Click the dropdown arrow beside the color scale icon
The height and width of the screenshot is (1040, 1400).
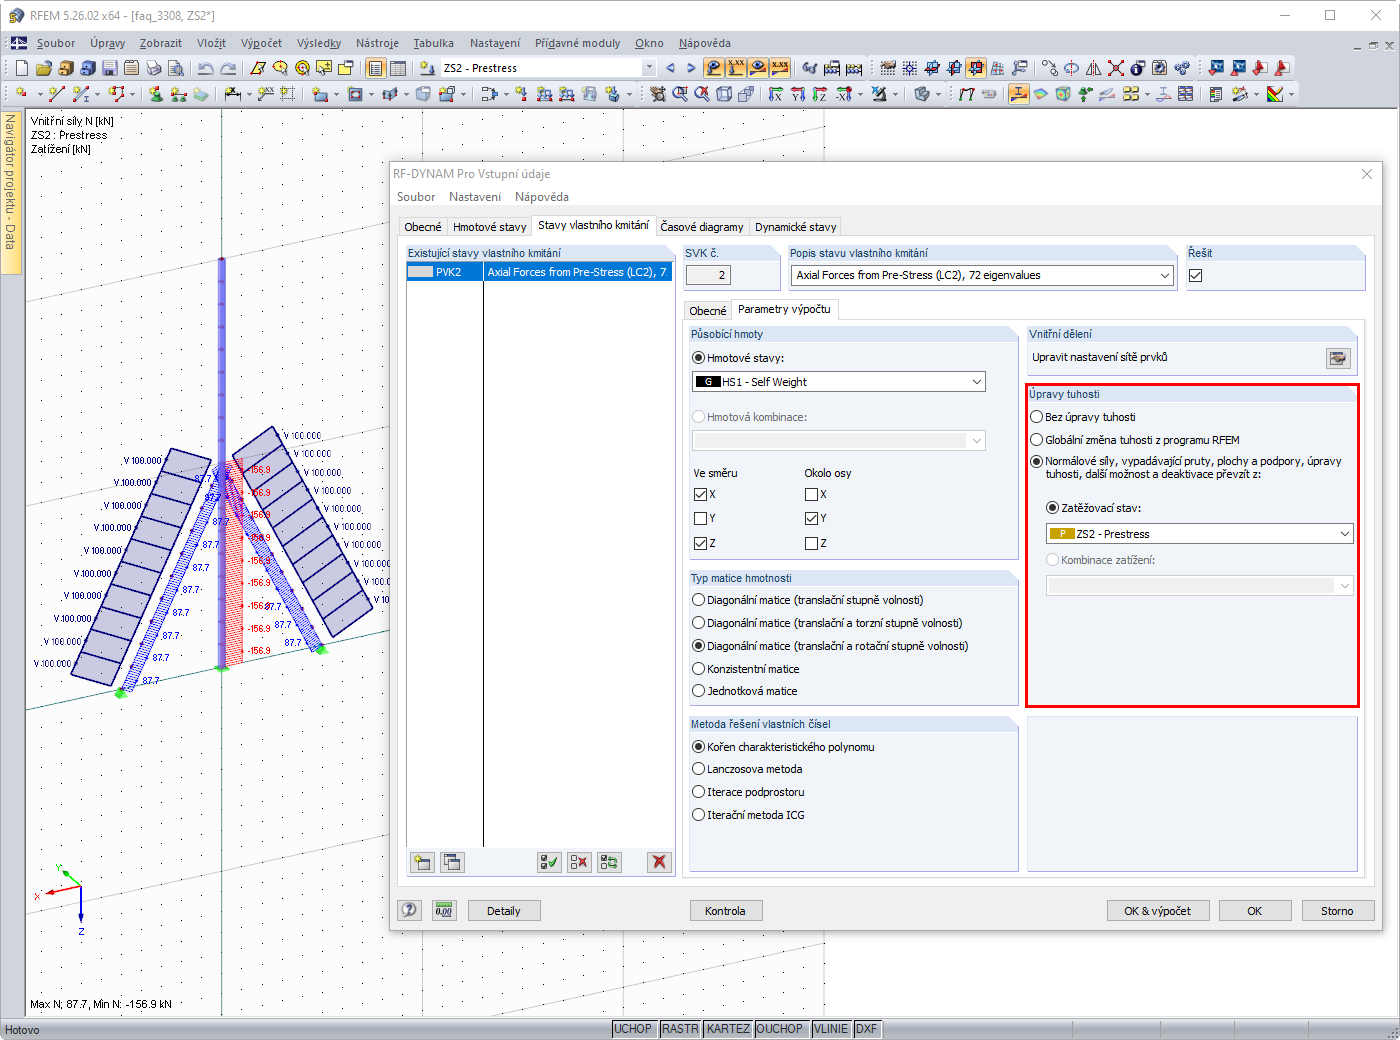click(x=1291, y=94)
